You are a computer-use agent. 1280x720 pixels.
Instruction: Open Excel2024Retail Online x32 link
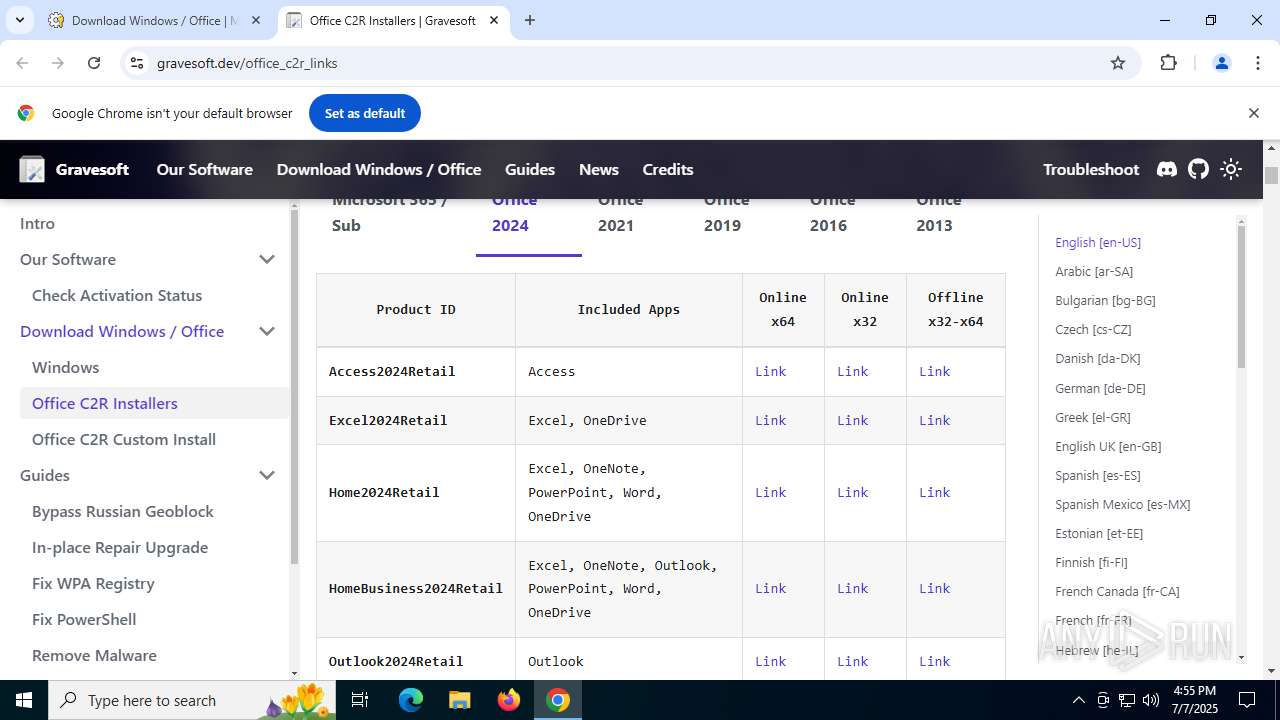(852, 420)
